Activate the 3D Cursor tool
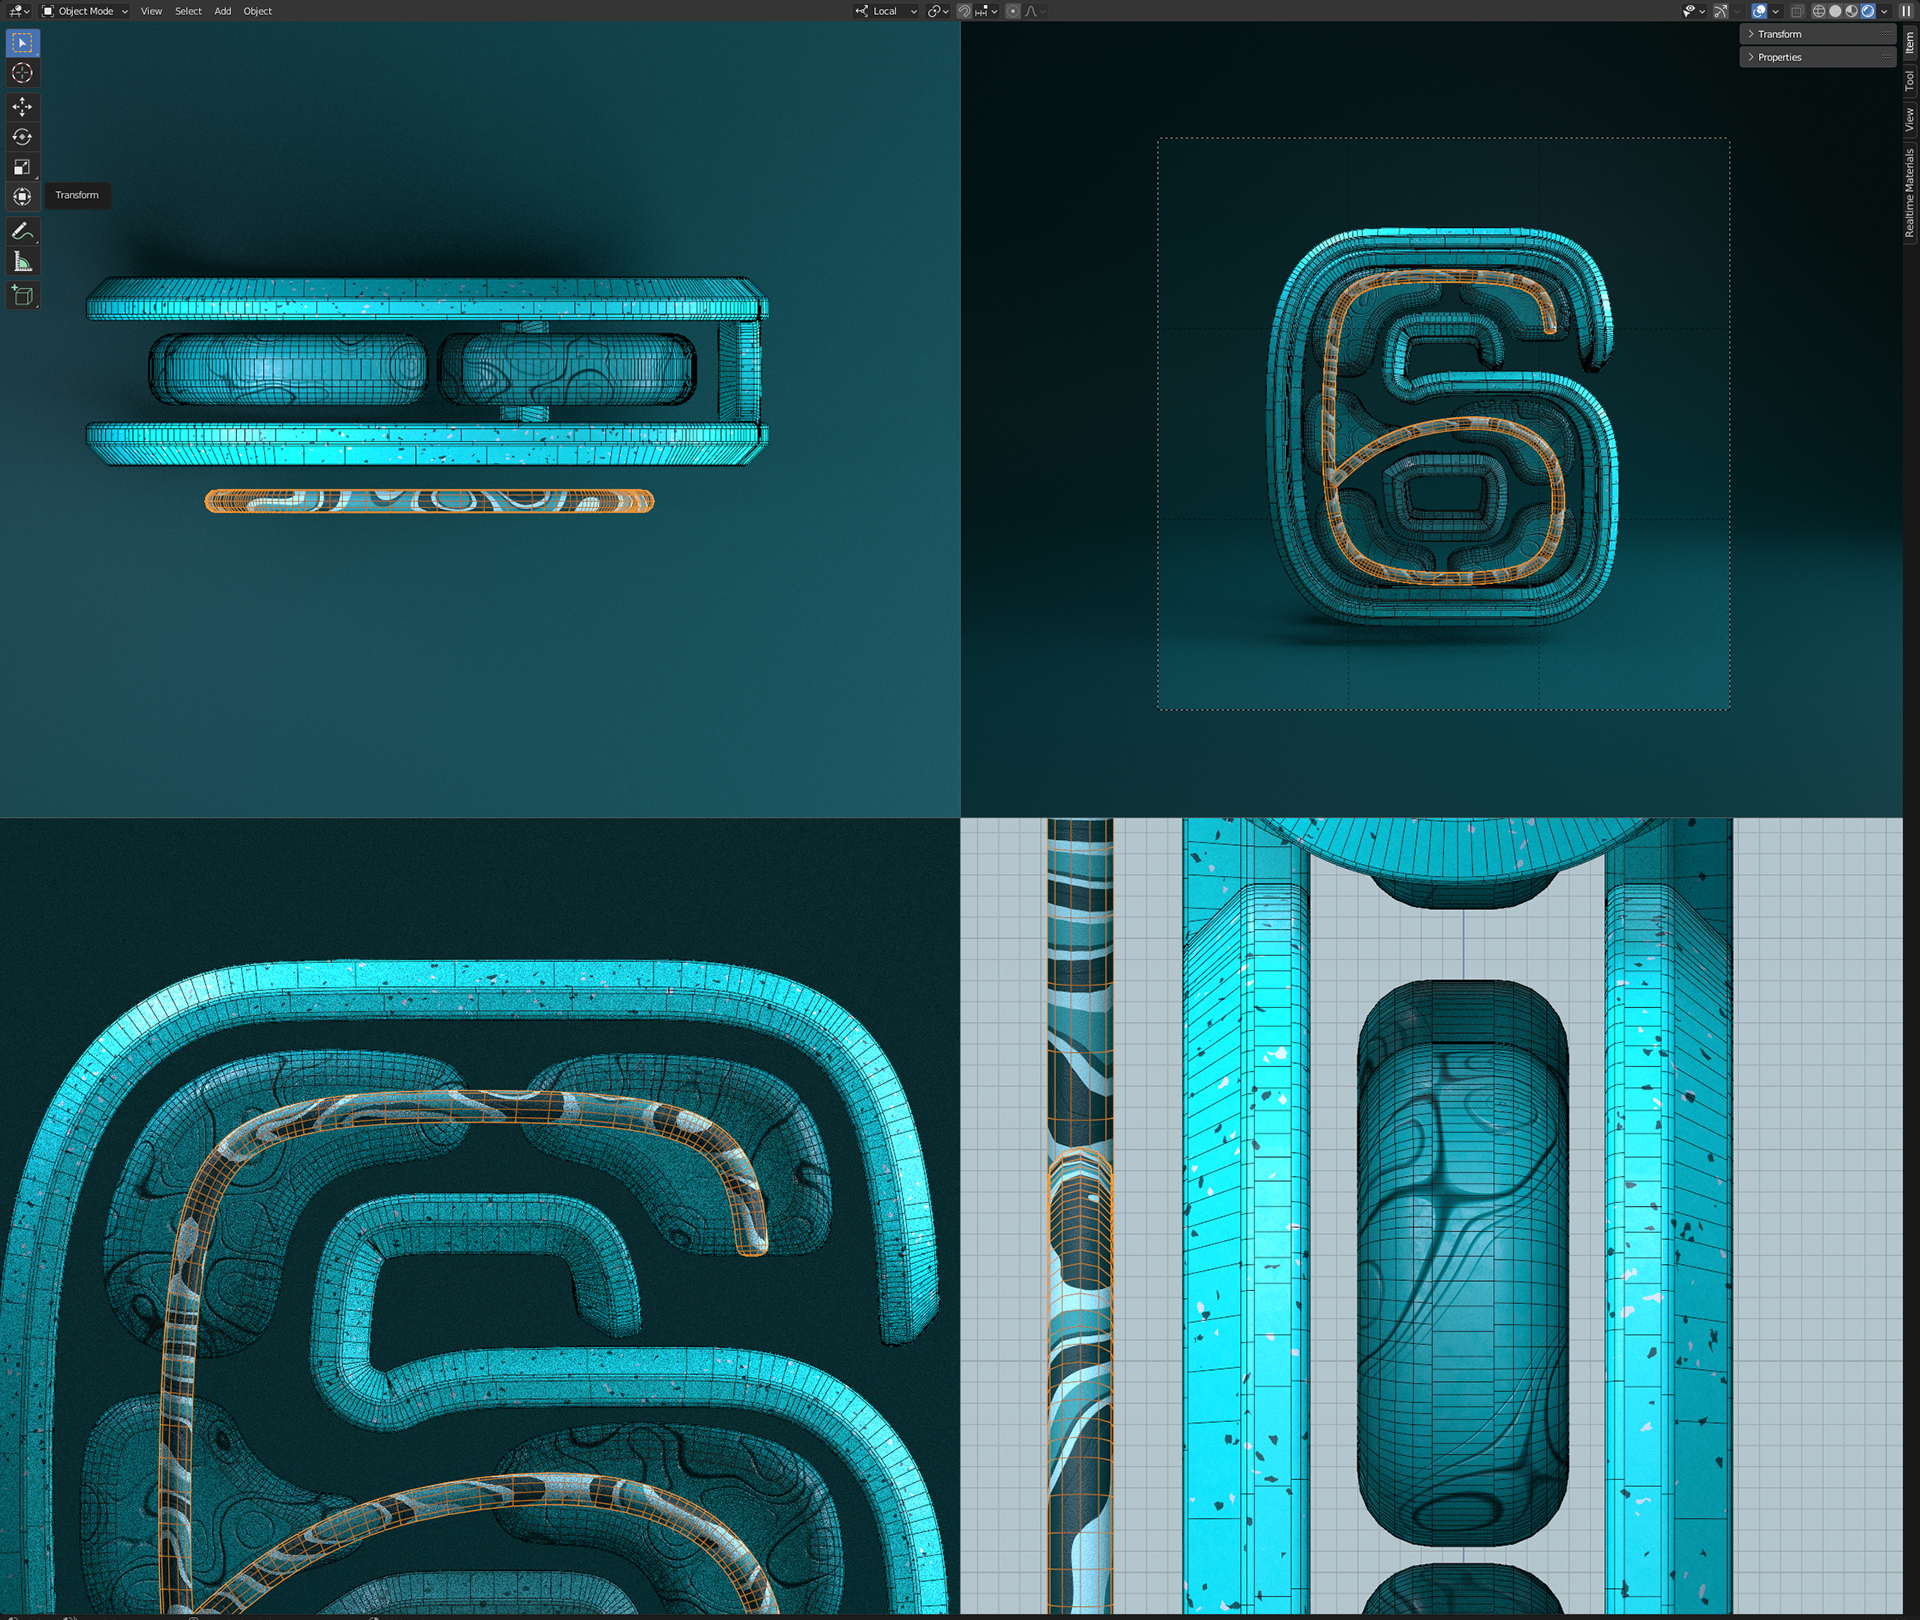 coord(22,73)
